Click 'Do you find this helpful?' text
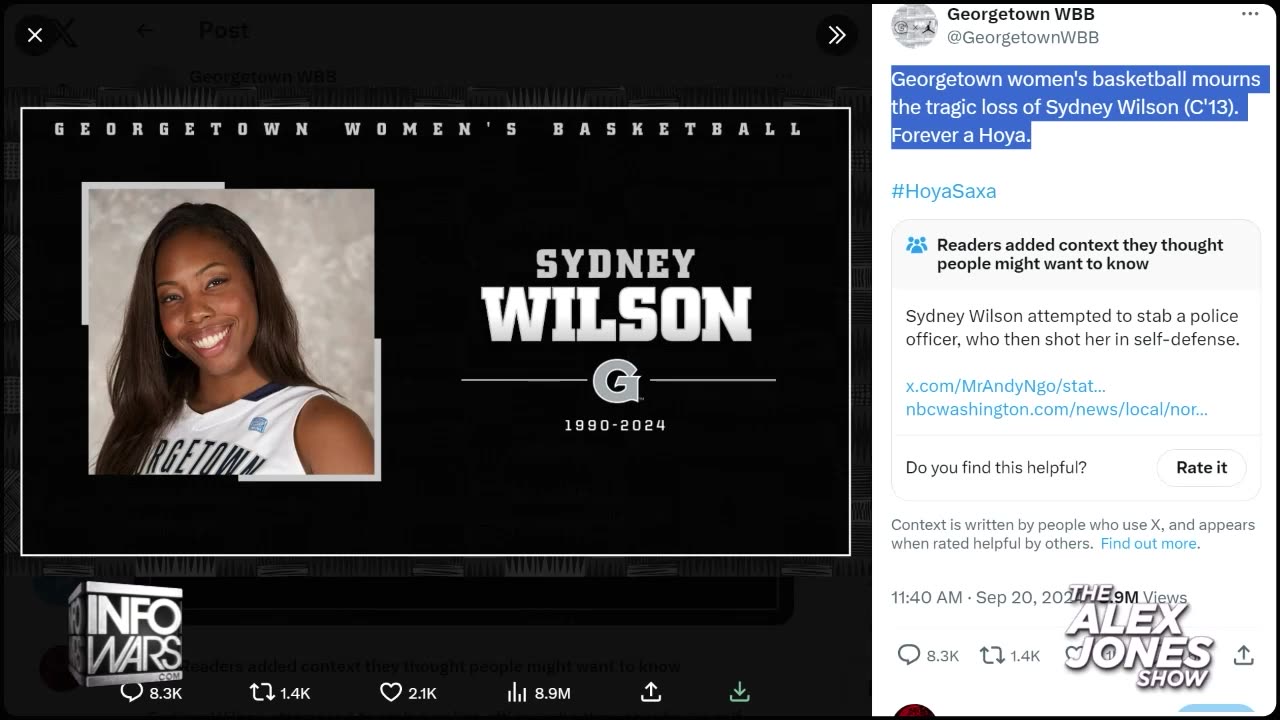The width and height of the screenshot is (1280, 720). pyautogui.click(x=996, y=467)
